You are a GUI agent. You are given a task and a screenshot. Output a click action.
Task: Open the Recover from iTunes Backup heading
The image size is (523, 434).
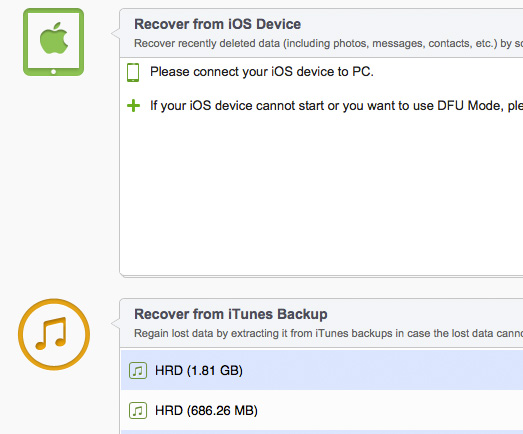230,314
